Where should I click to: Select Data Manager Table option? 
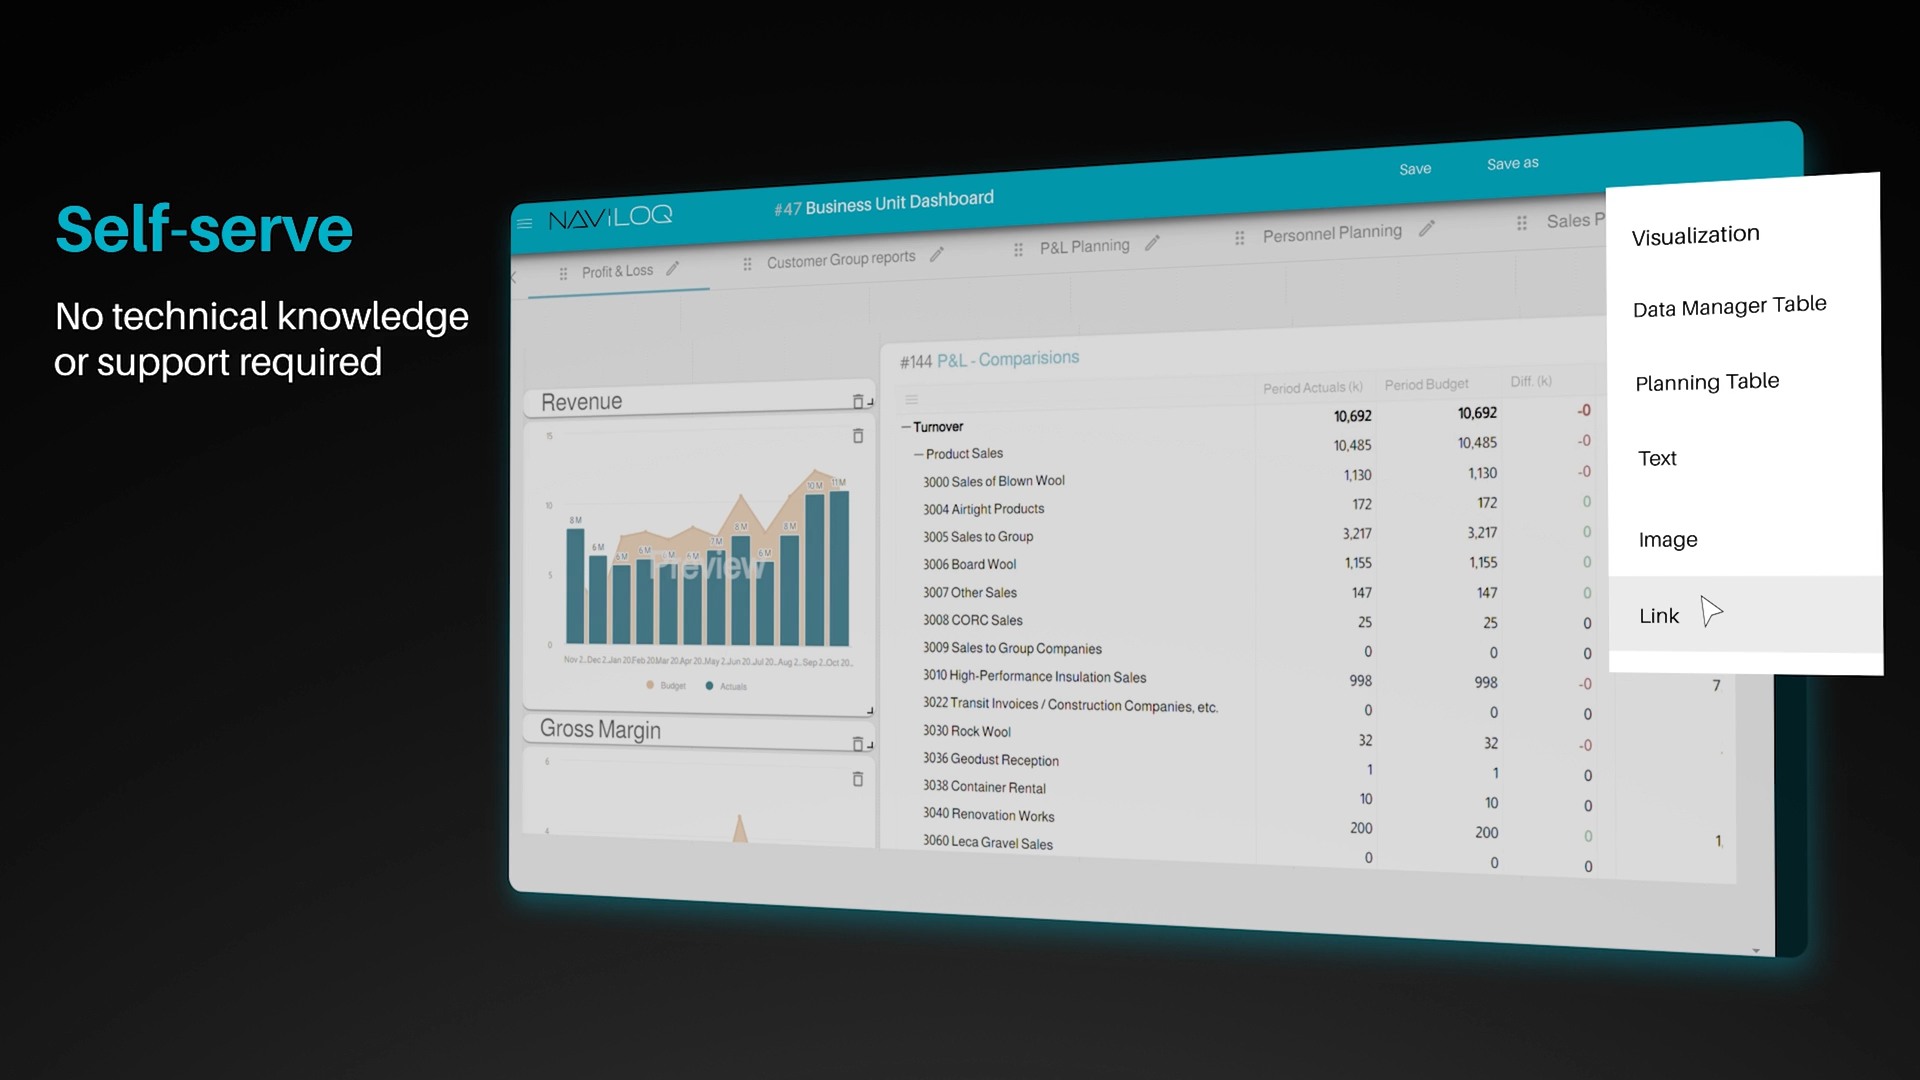tap(1729, 306)
